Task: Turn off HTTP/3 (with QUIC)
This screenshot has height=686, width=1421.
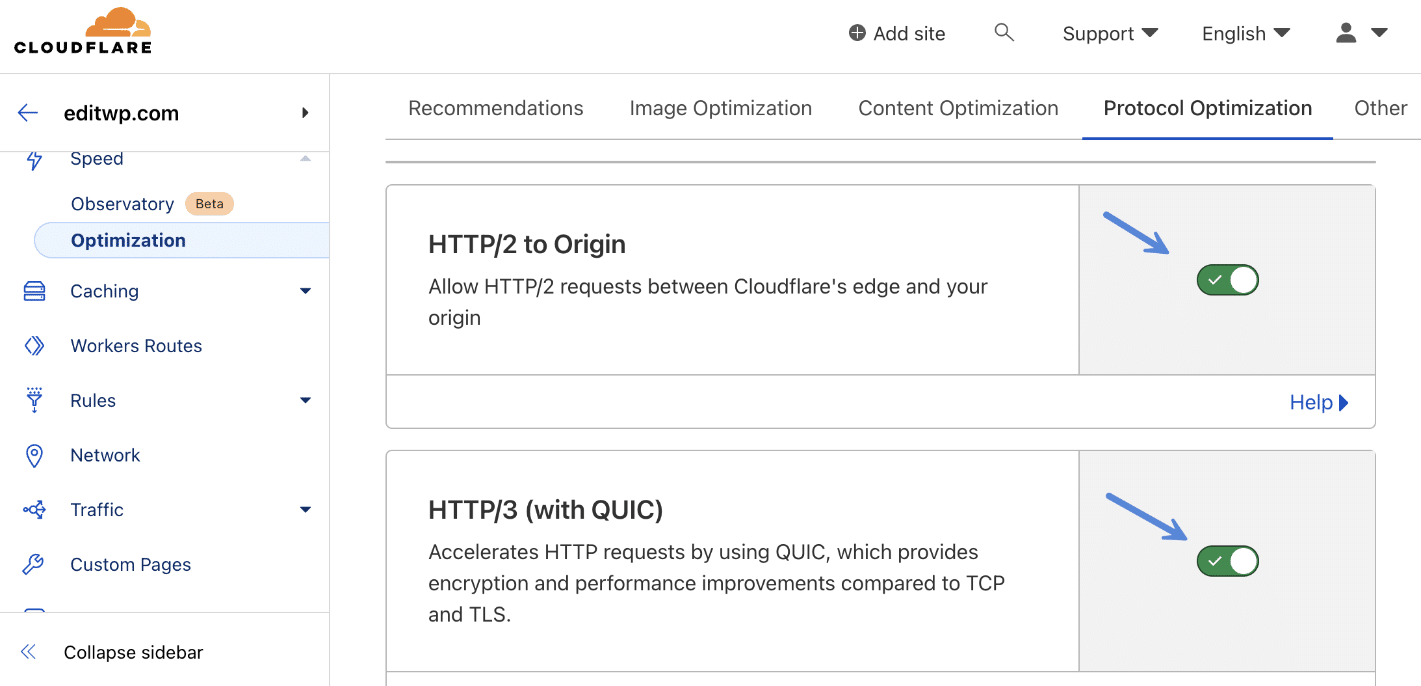Action: [x=1227, y=561]
